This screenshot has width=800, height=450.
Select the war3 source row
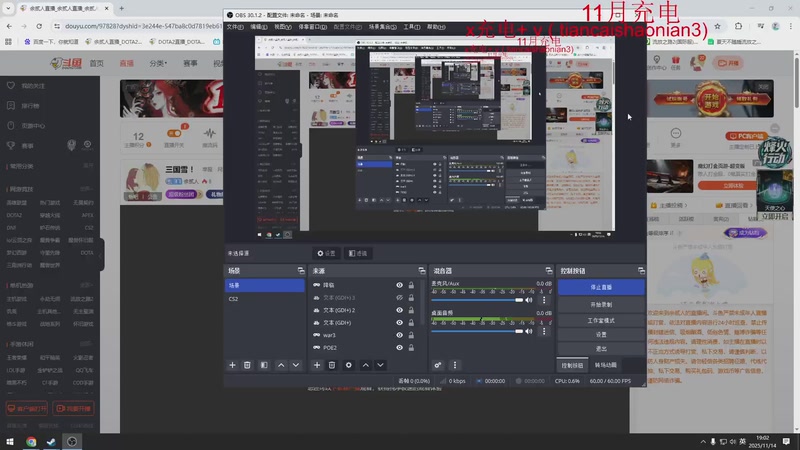[x=367, y=335]
